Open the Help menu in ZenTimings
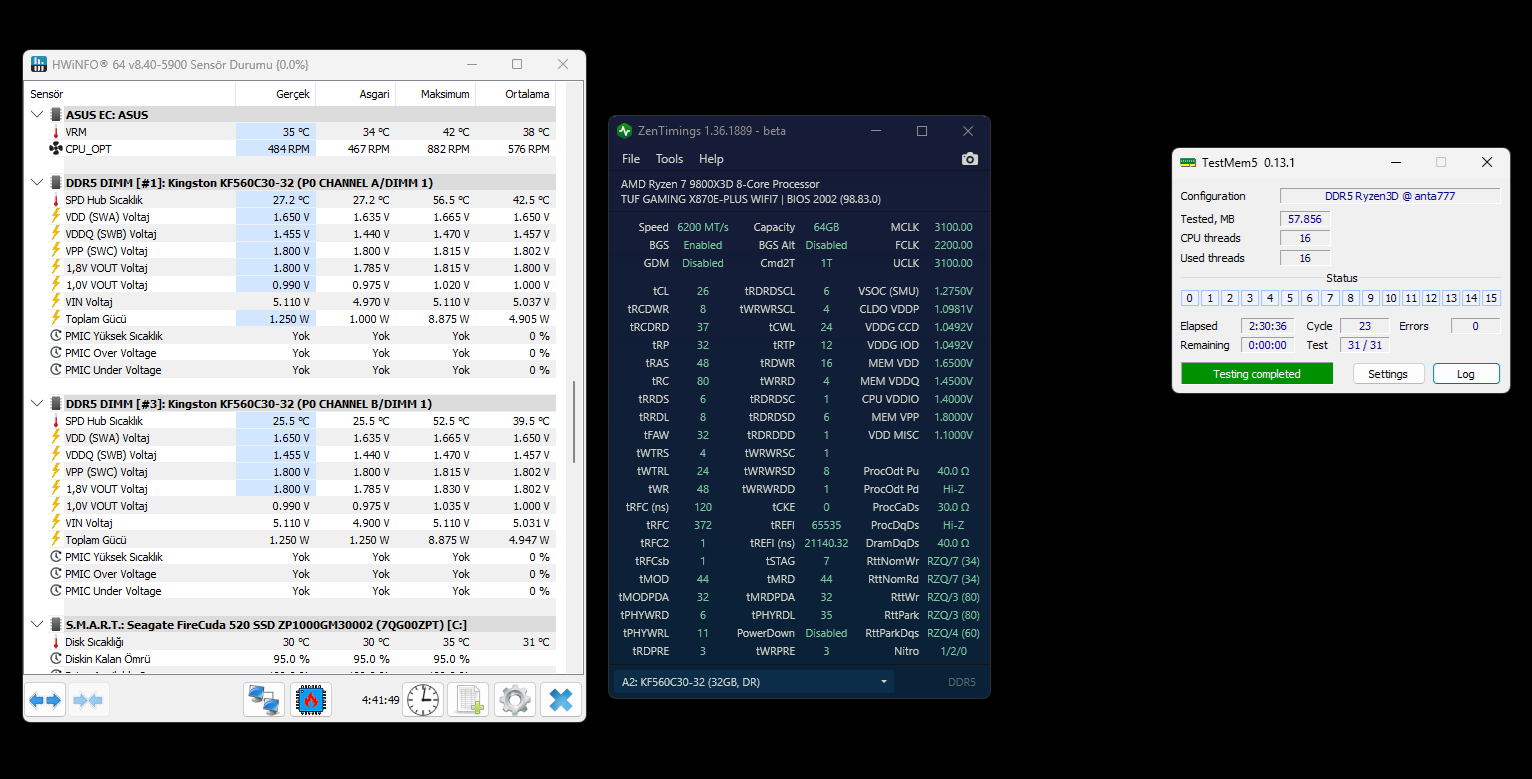Screen dimensions: 1532x779 point(711,159)
